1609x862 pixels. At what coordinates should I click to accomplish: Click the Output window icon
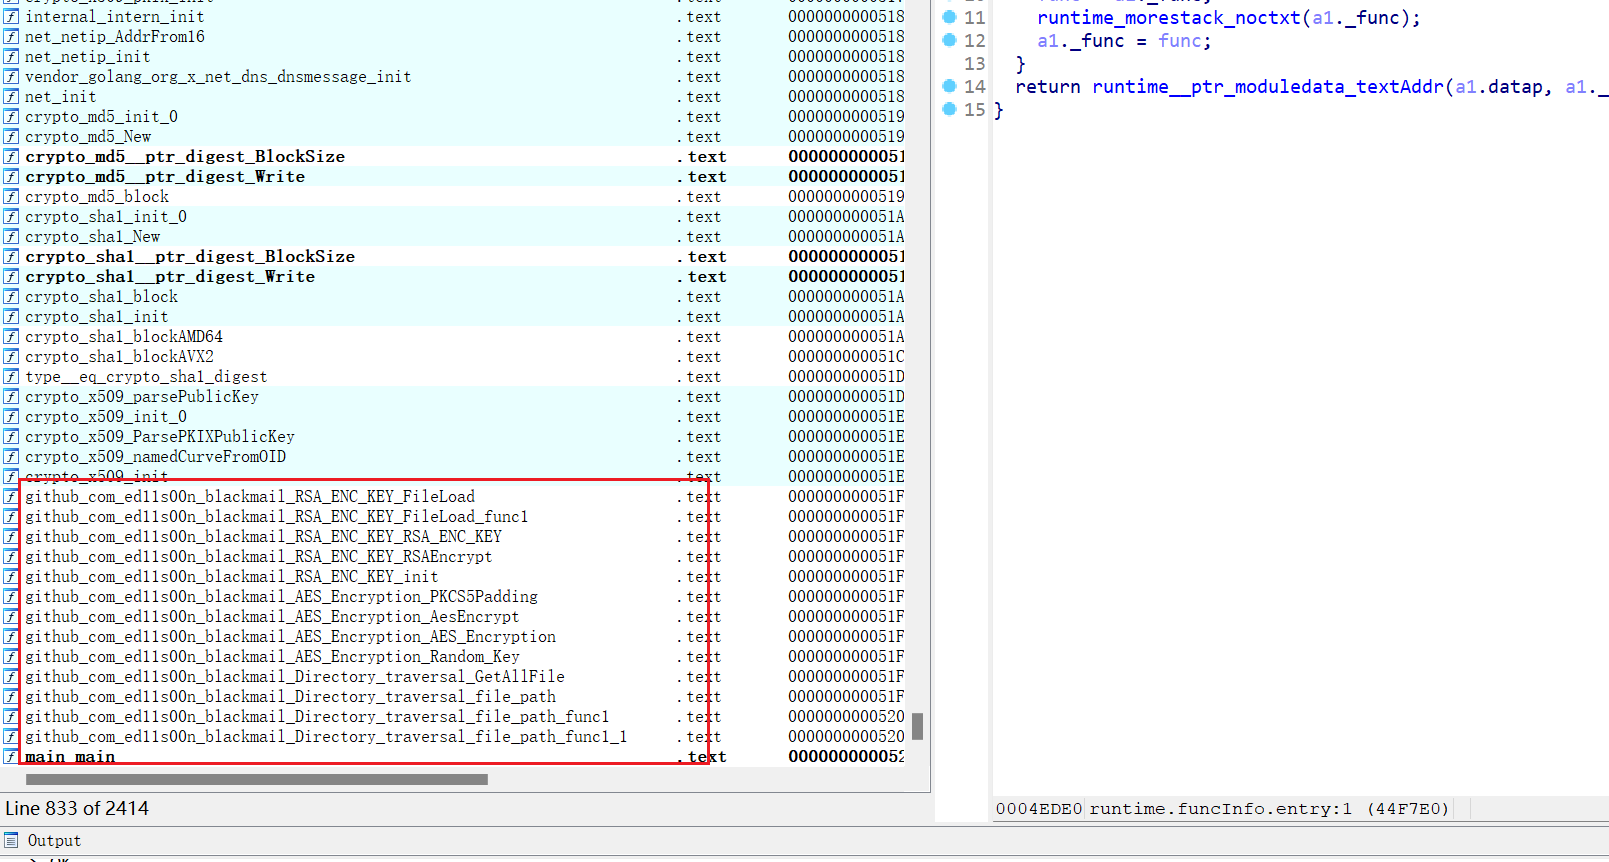click(x=12, y=840)
